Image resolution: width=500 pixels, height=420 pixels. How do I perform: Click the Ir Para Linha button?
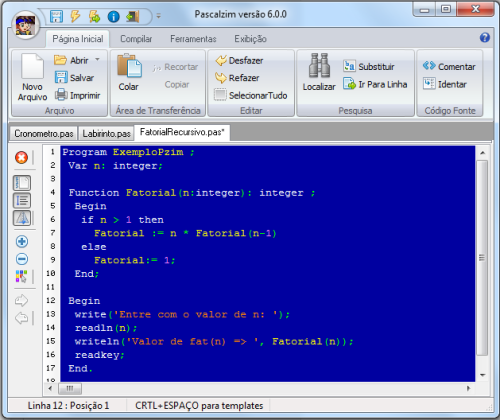pos(375,84)
